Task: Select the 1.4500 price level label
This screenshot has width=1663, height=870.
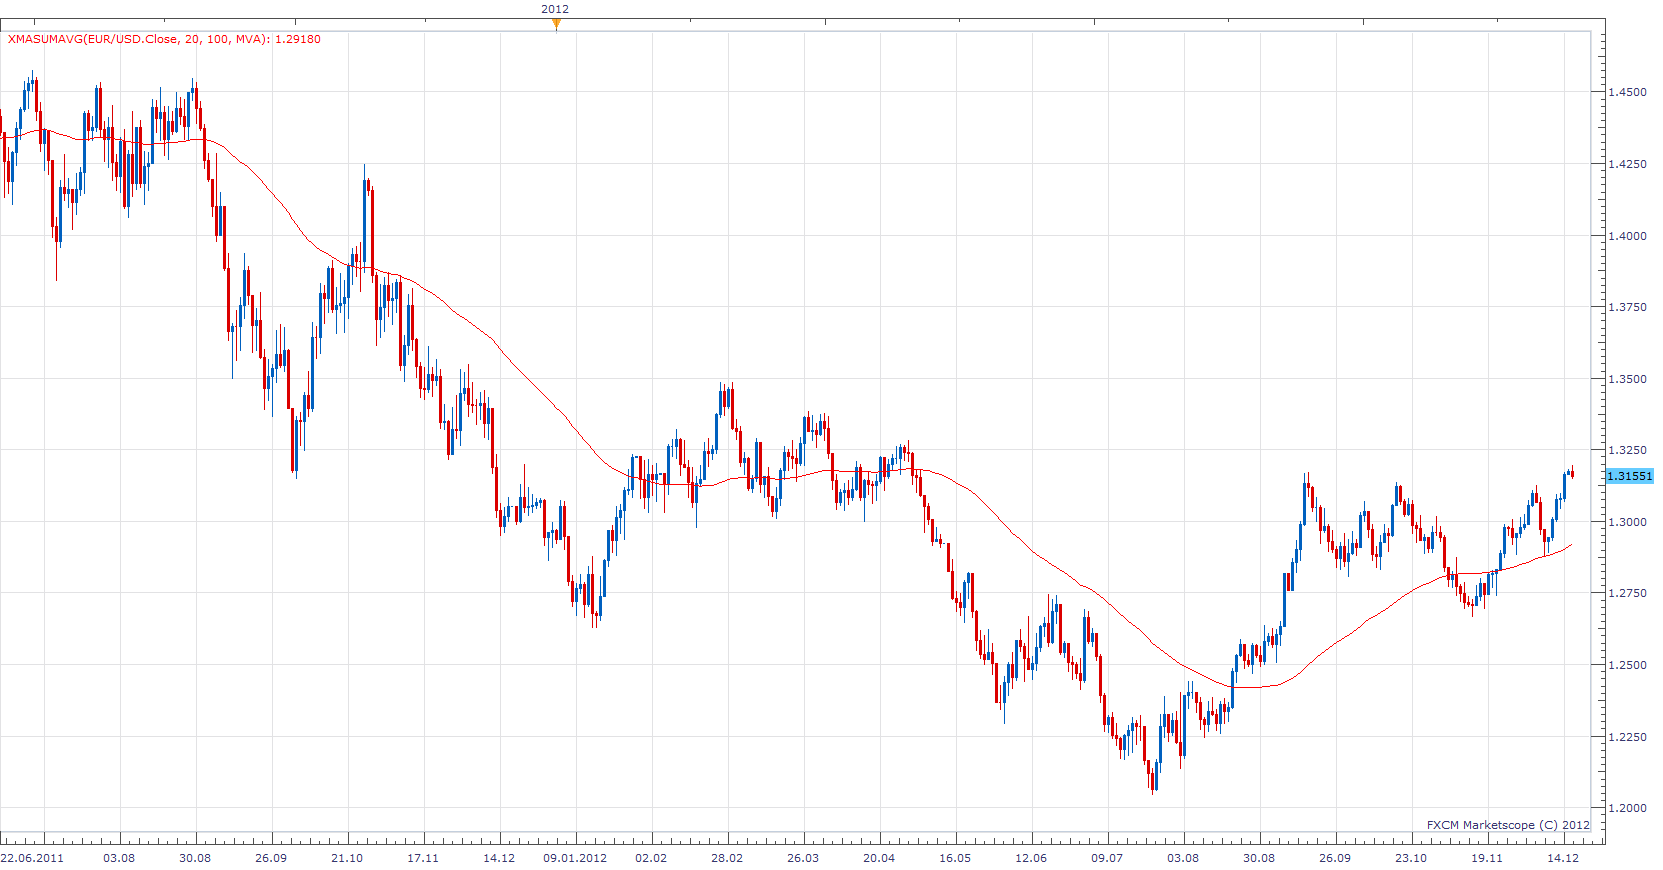Action: pyautogui.click(x=1627, y=92)
